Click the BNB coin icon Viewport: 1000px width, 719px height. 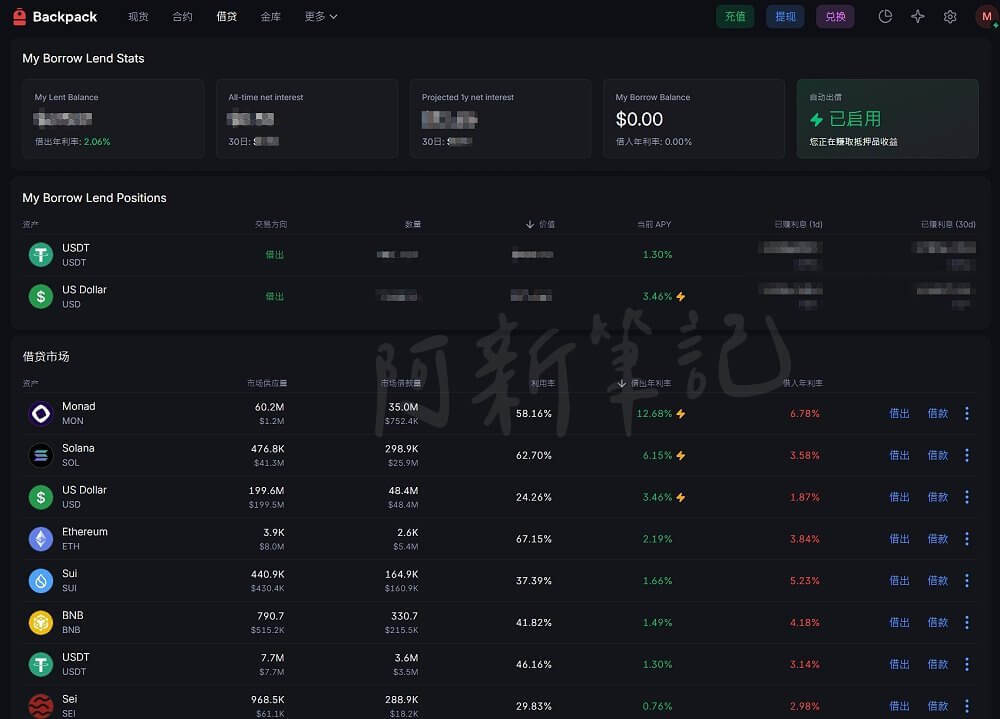41,623
